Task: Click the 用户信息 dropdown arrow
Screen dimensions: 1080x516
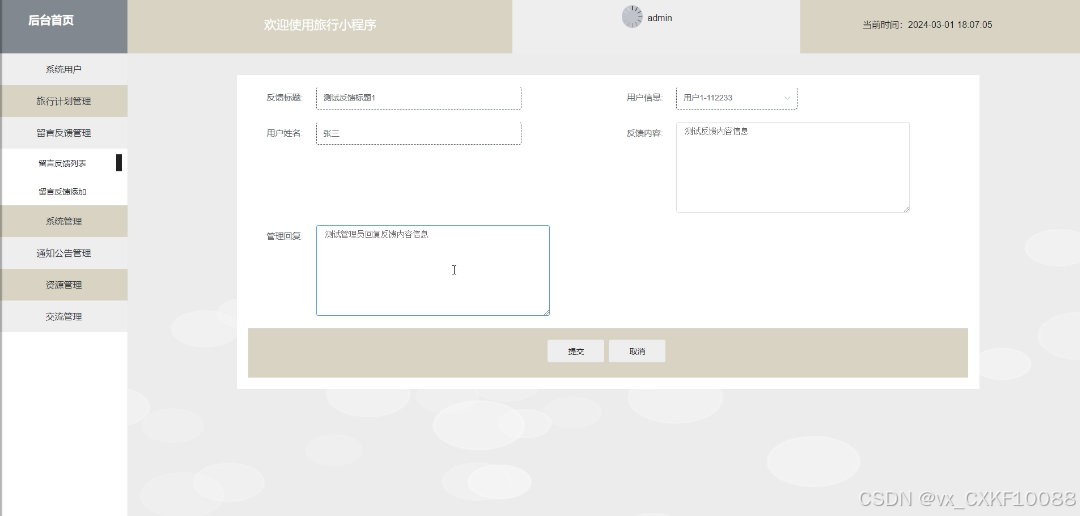Action: 787,98
